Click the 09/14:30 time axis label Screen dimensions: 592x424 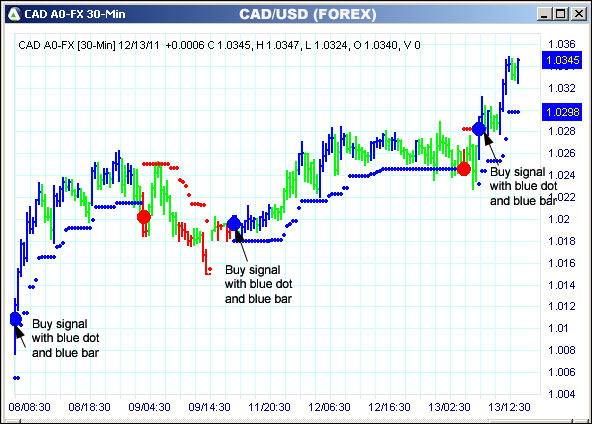[x=210, y=407]
